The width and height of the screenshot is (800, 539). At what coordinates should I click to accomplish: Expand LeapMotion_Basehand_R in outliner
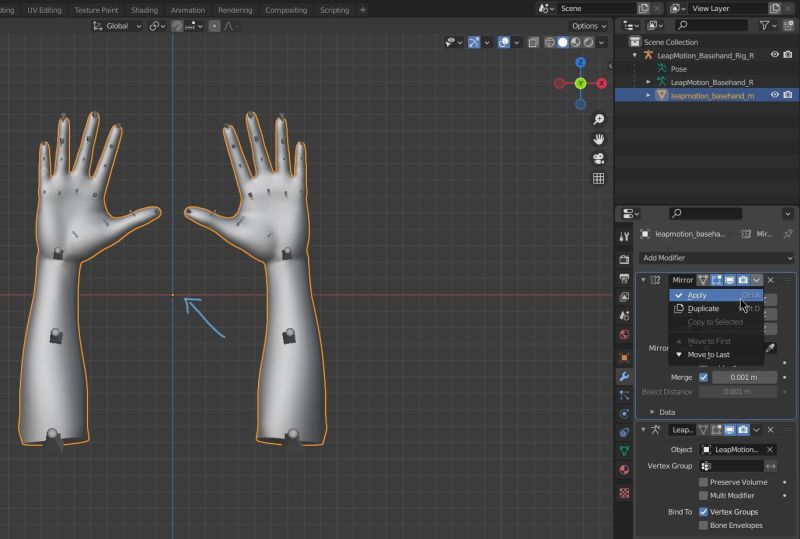coord(648,82)
